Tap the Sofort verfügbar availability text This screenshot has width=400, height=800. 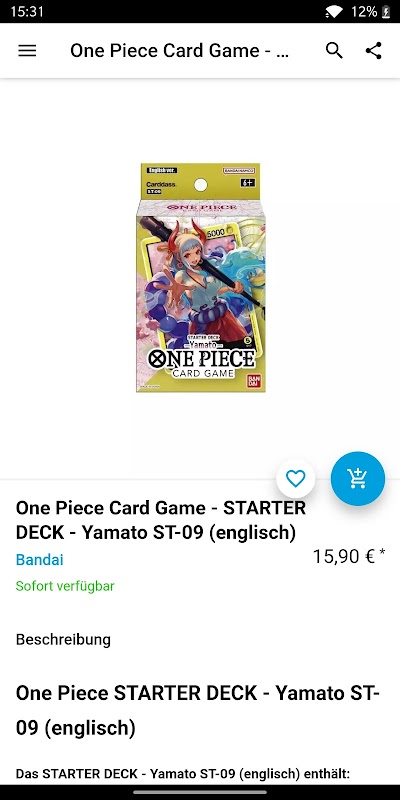click(x=65, y=586)
